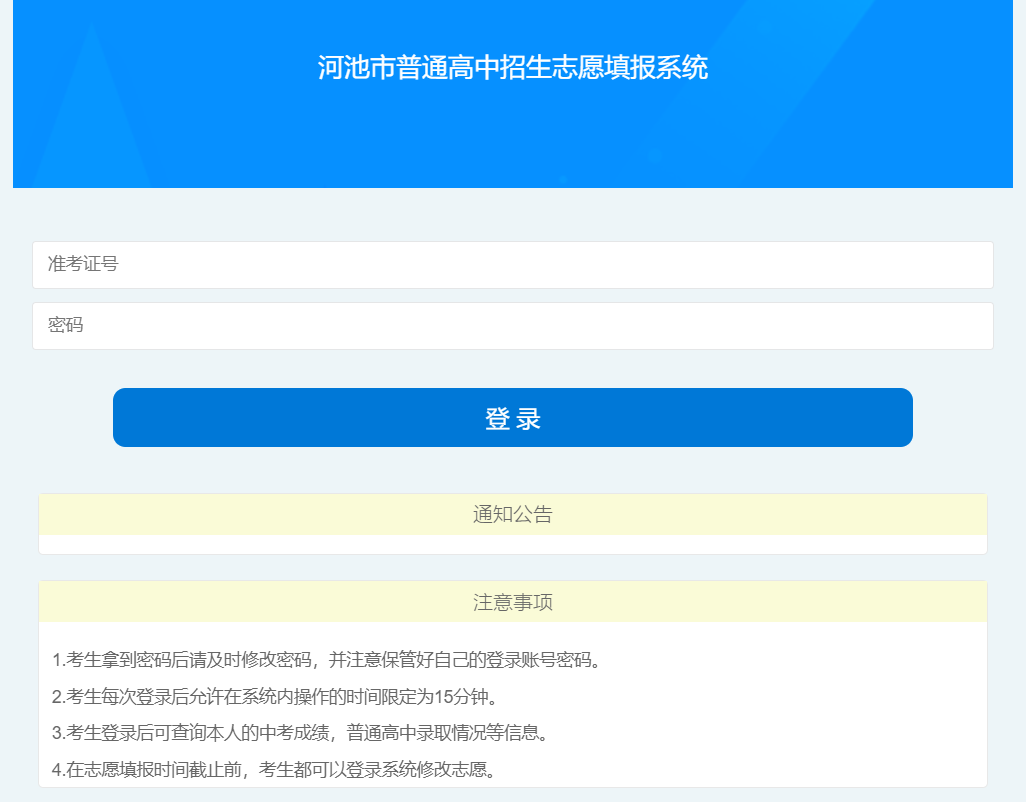Click the 河池市普通高中招生志愿填报系统 page title

pos(512,68)
